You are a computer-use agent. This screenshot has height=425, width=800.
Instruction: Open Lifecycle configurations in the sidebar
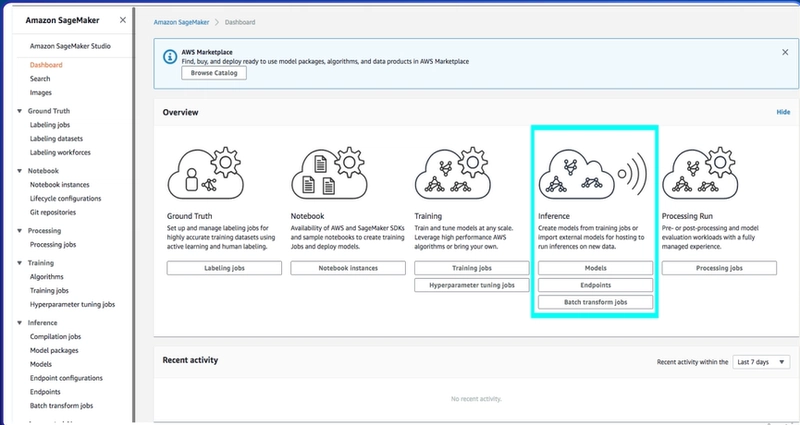(65, 198)
